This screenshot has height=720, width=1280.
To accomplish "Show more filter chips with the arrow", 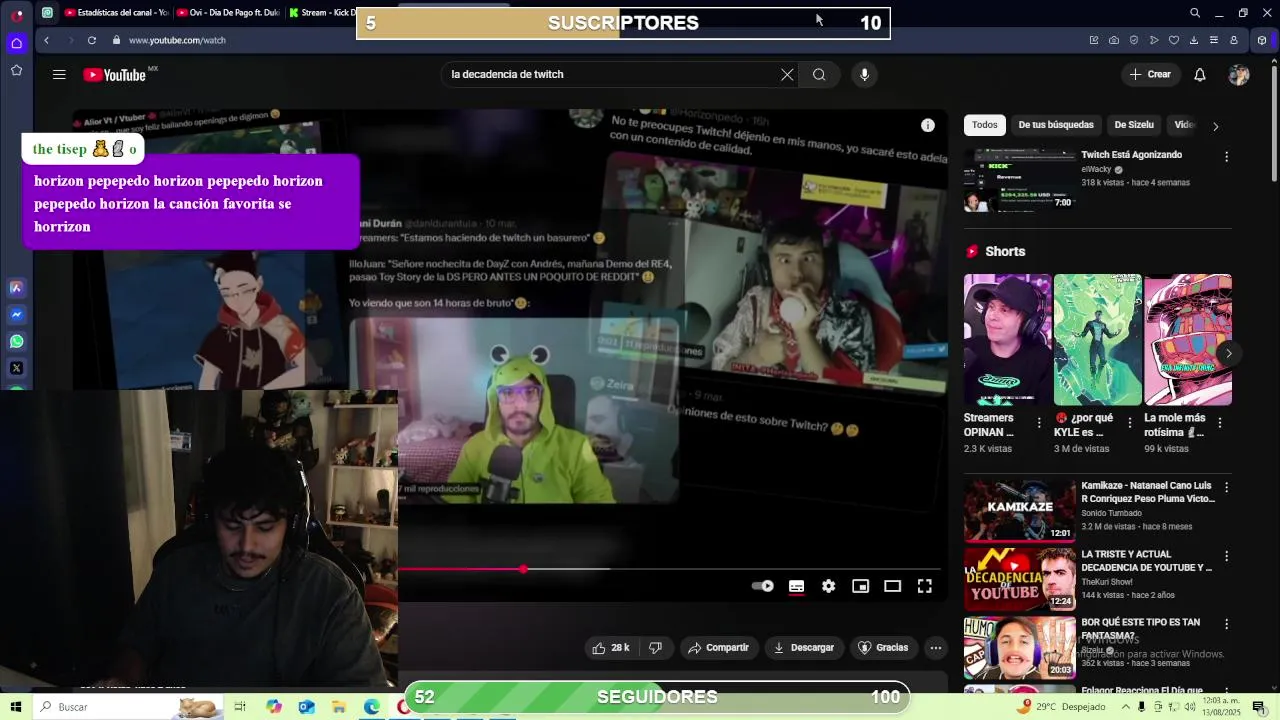I will 1215,126.
